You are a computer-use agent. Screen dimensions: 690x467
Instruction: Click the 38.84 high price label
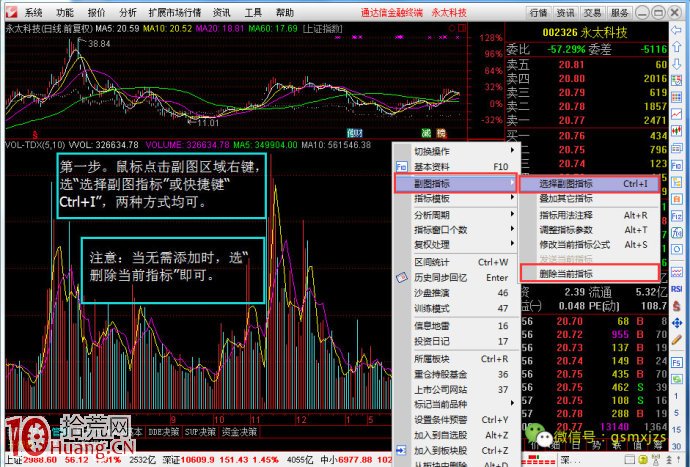pos(99,44)
